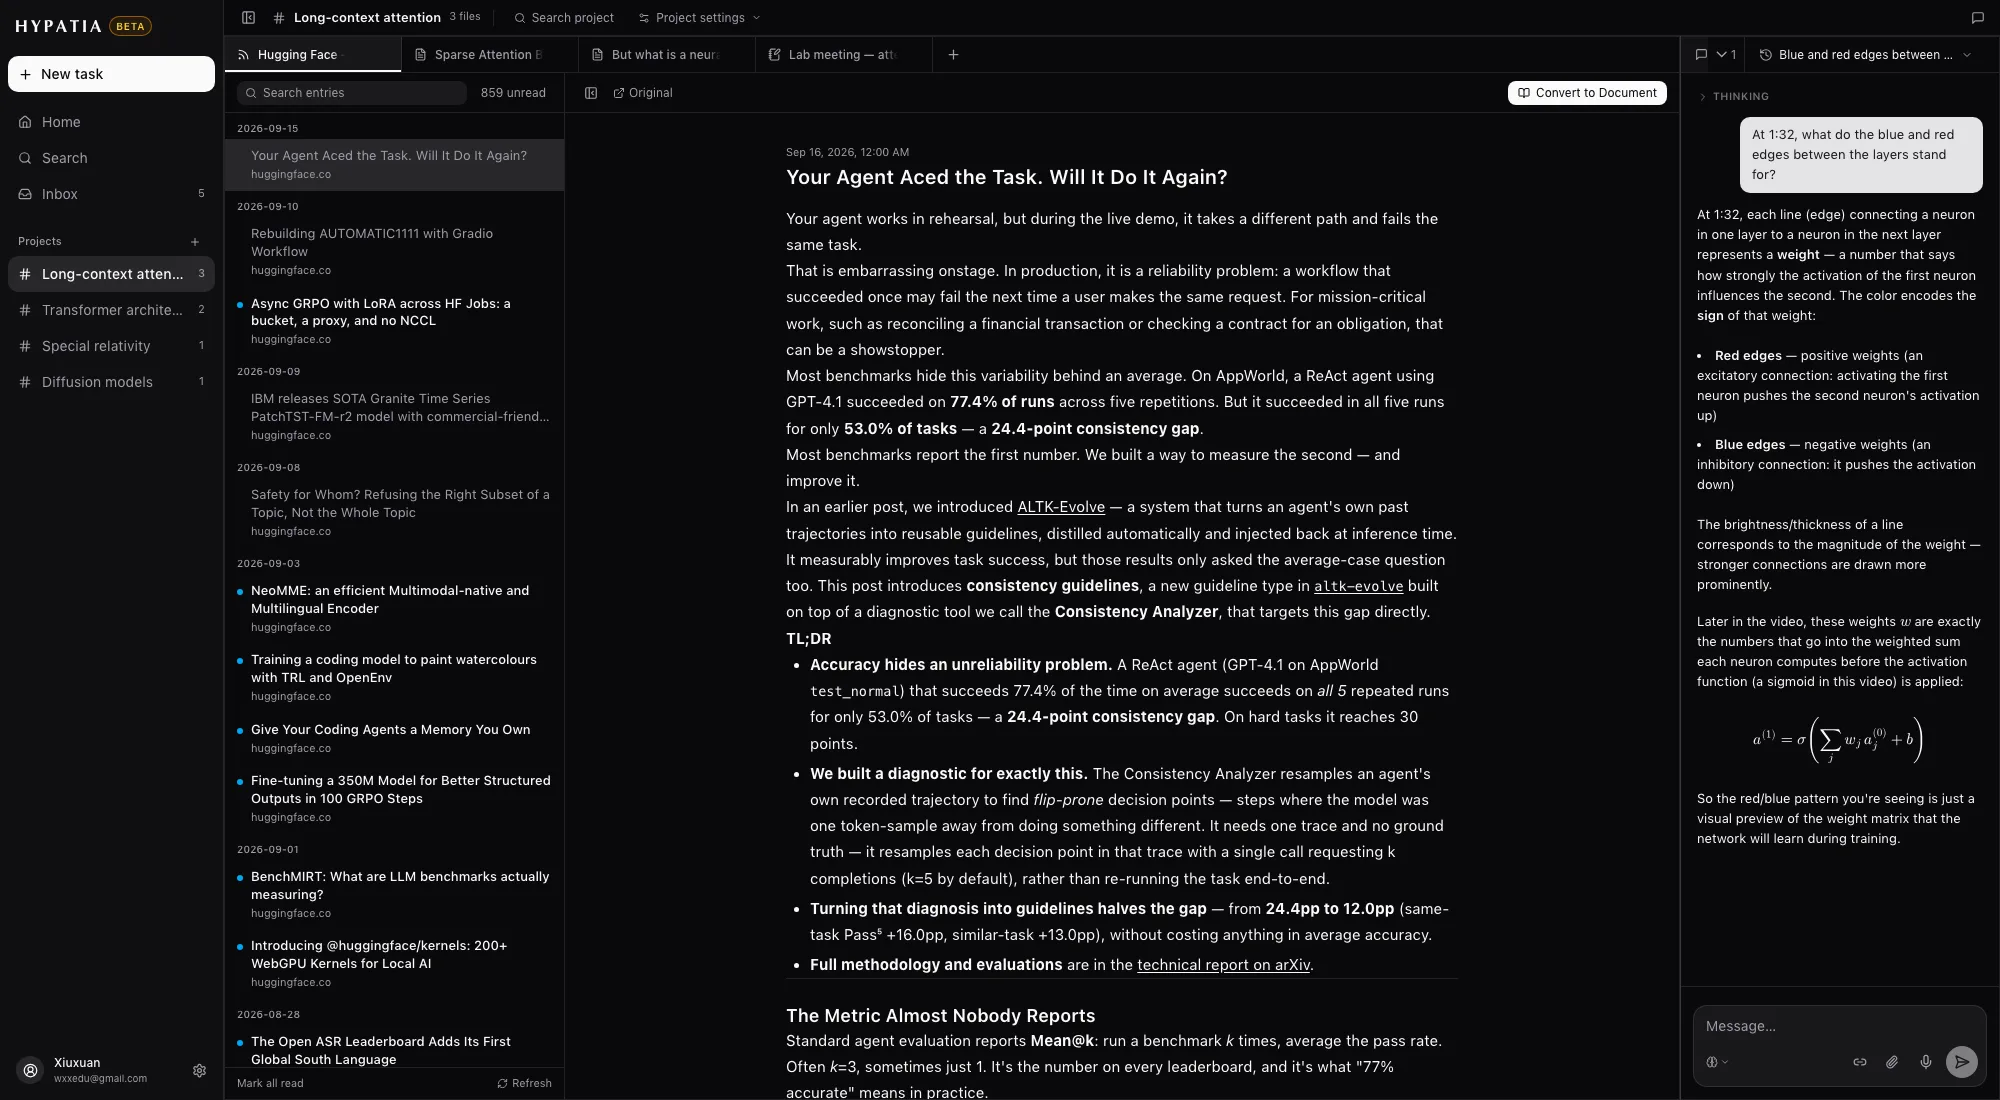2000x1100 pixels.
Task: Click the Home house icon
Action: point(25,122)
